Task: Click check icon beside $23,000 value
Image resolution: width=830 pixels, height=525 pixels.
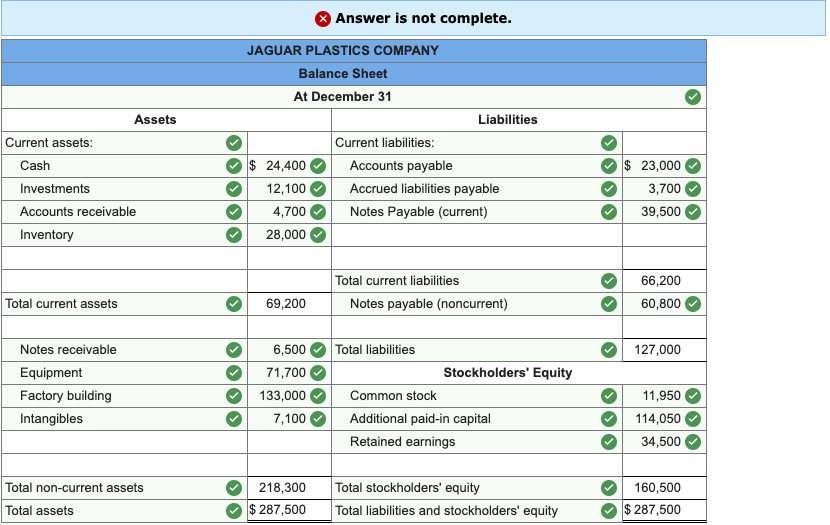Action: (693, 166)
